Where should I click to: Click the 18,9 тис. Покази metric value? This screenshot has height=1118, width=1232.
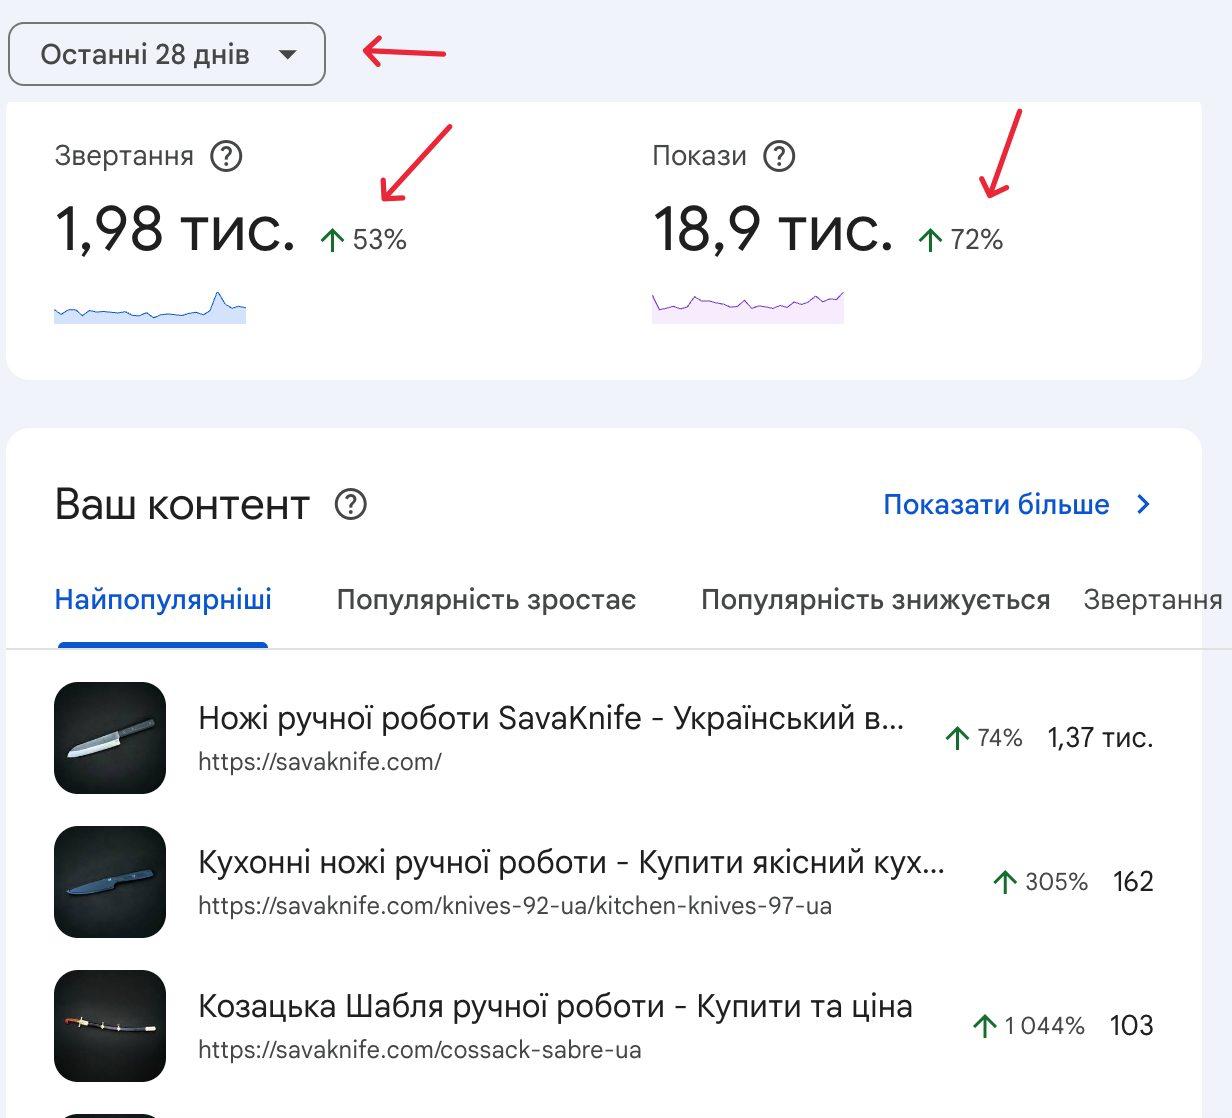point(772,230)
